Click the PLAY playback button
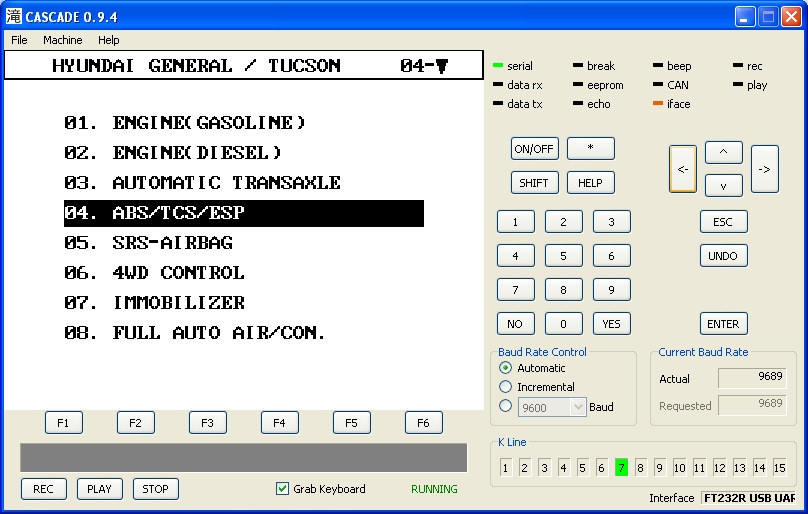The width and height of the screenshot is (808, 514). coord(99,489)
